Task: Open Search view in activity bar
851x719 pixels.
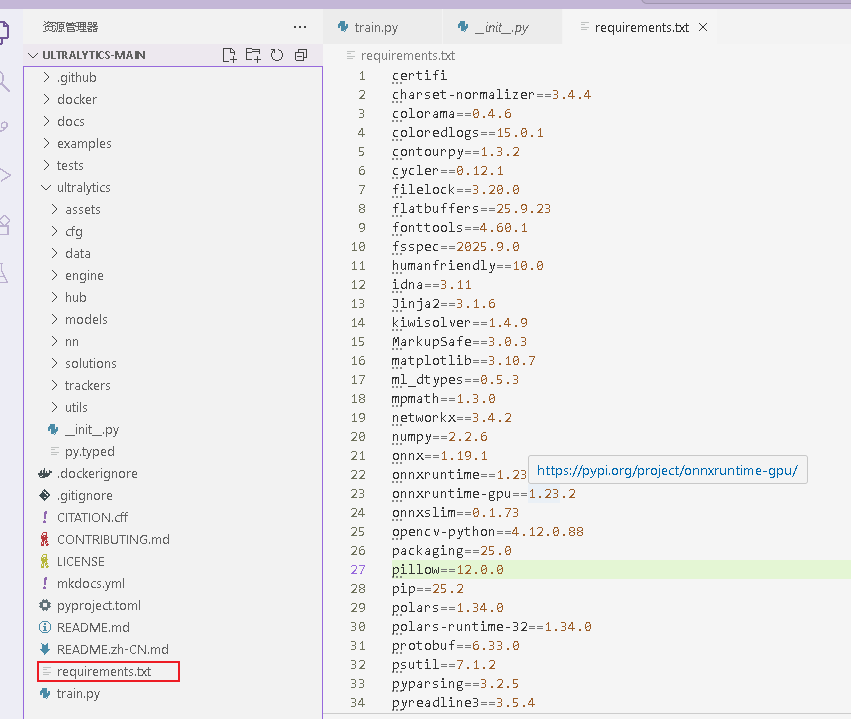Action: click(x=4, y=81)
